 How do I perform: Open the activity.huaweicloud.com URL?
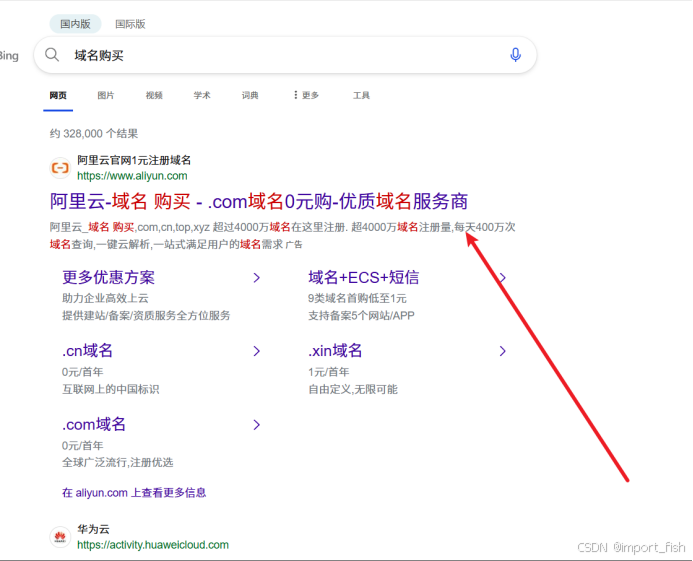(153, 545)
